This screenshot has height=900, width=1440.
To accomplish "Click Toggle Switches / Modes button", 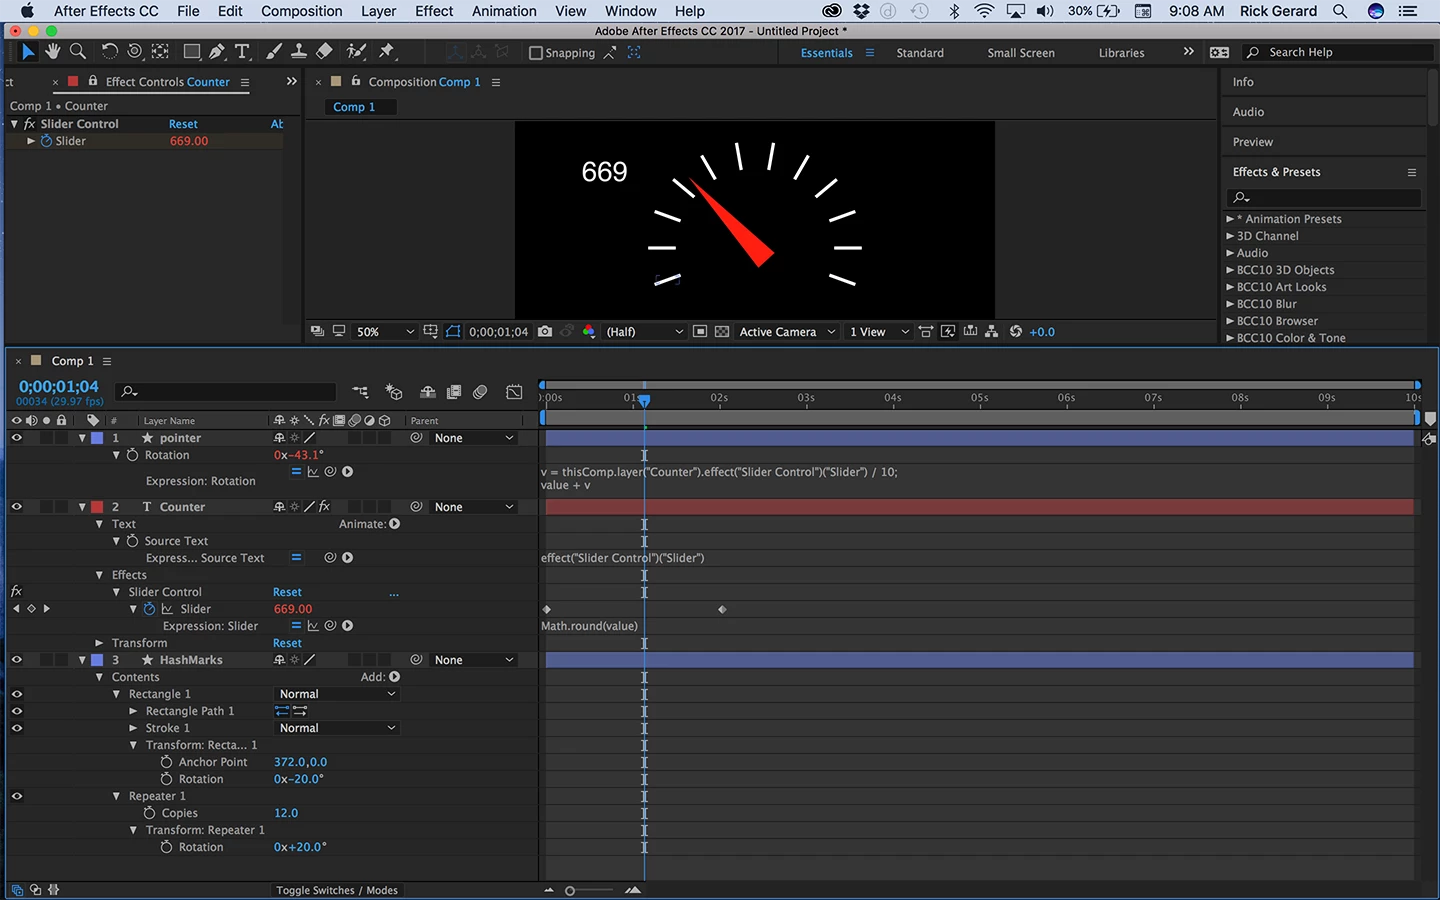I will point(337,890).
